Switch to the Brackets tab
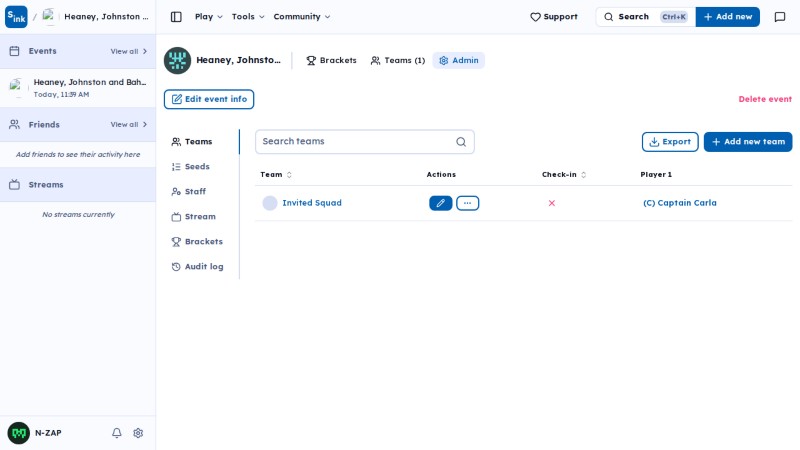 [x=332, y=60]
